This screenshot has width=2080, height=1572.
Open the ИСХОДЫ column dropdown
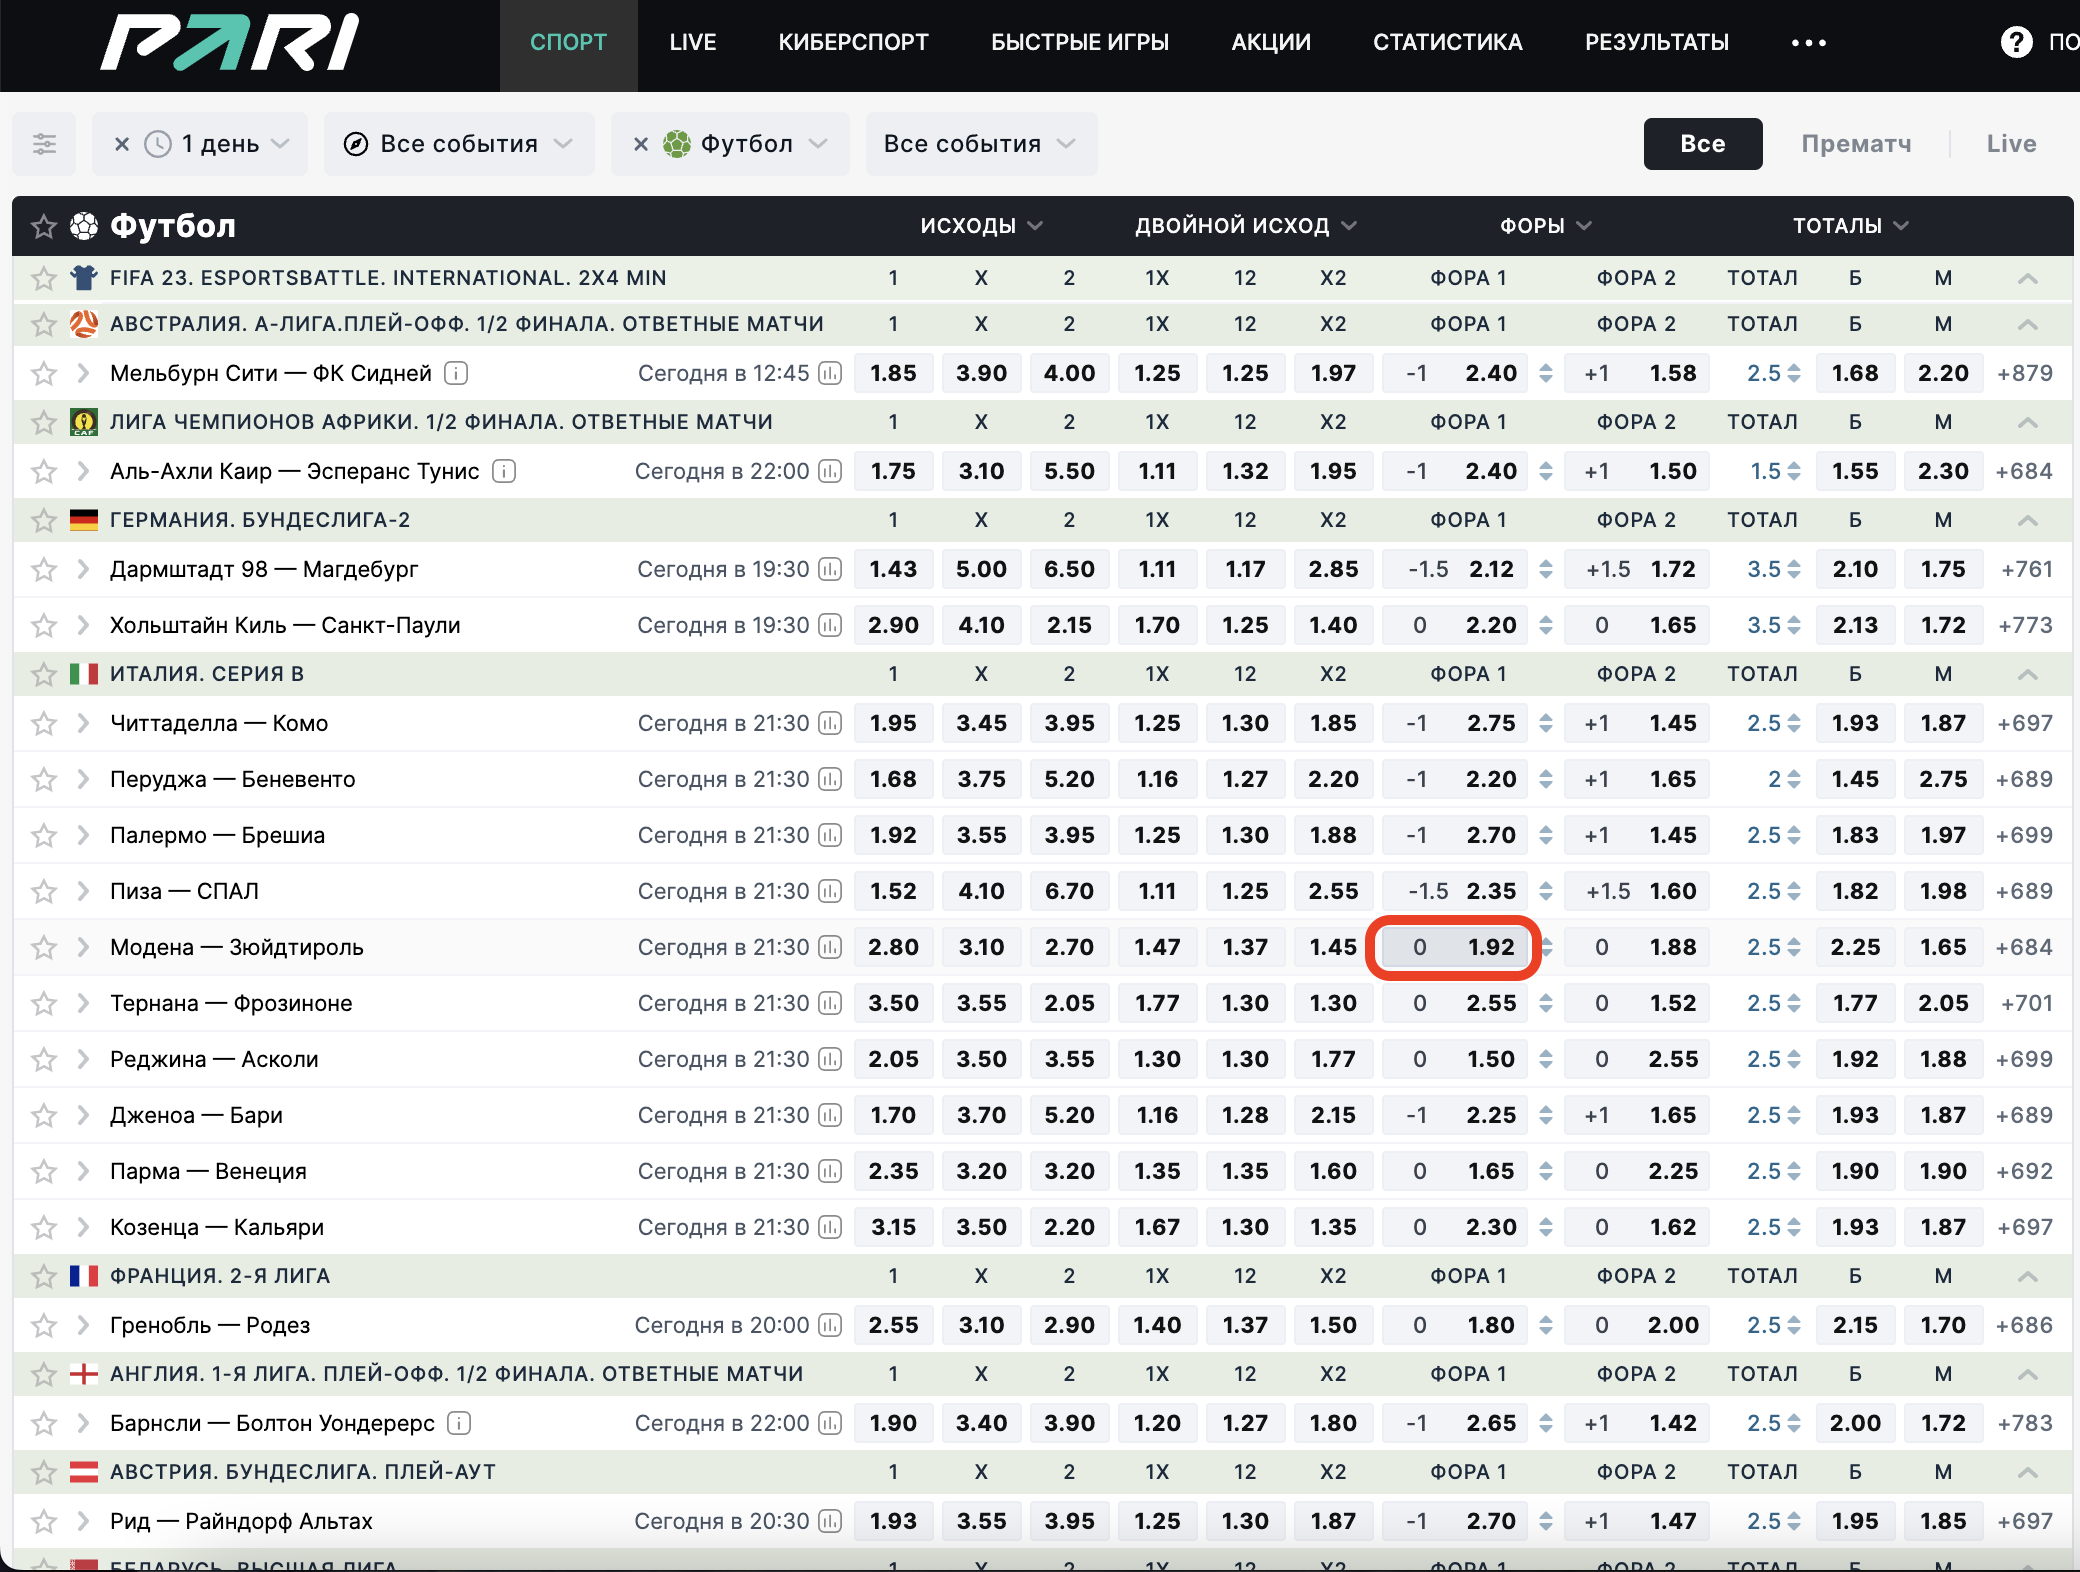click(981, 226)
